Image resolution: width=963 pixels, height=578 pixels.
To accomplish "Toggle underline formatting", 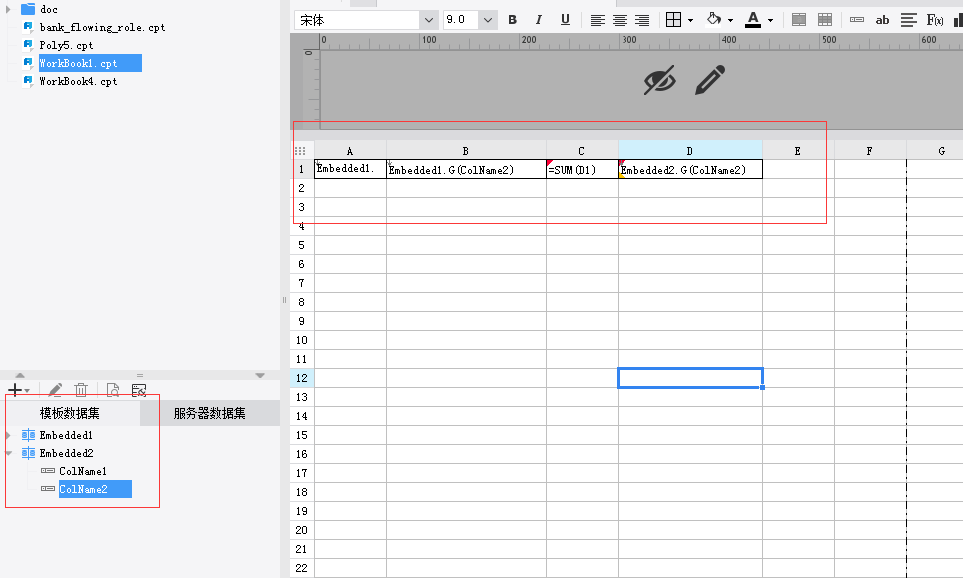I will [565, 20].
